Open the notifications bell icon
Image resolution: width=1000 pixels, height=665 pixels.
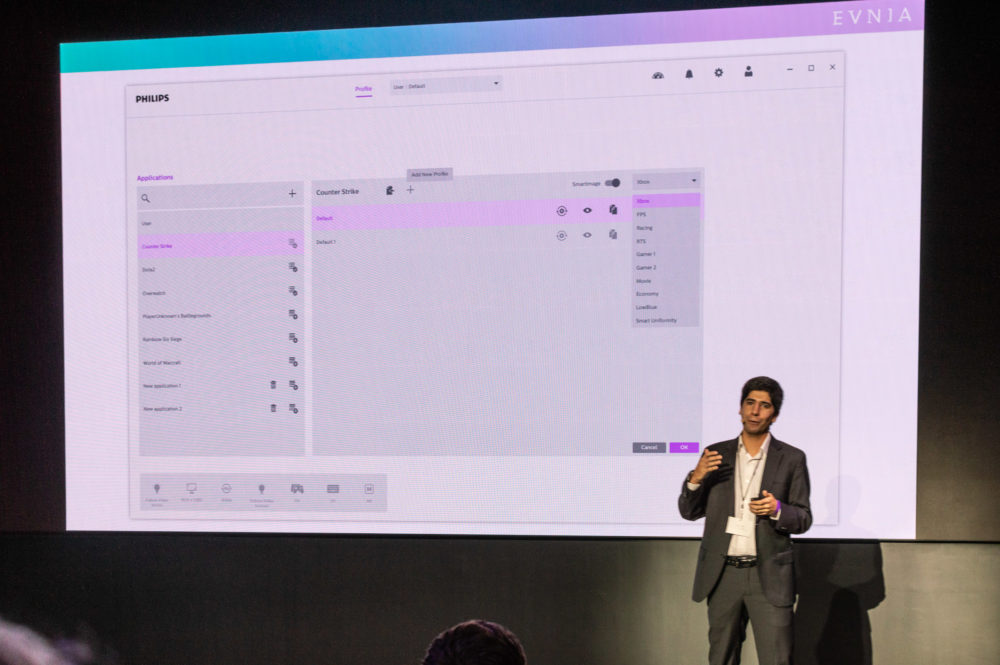(x=689, y=74)
